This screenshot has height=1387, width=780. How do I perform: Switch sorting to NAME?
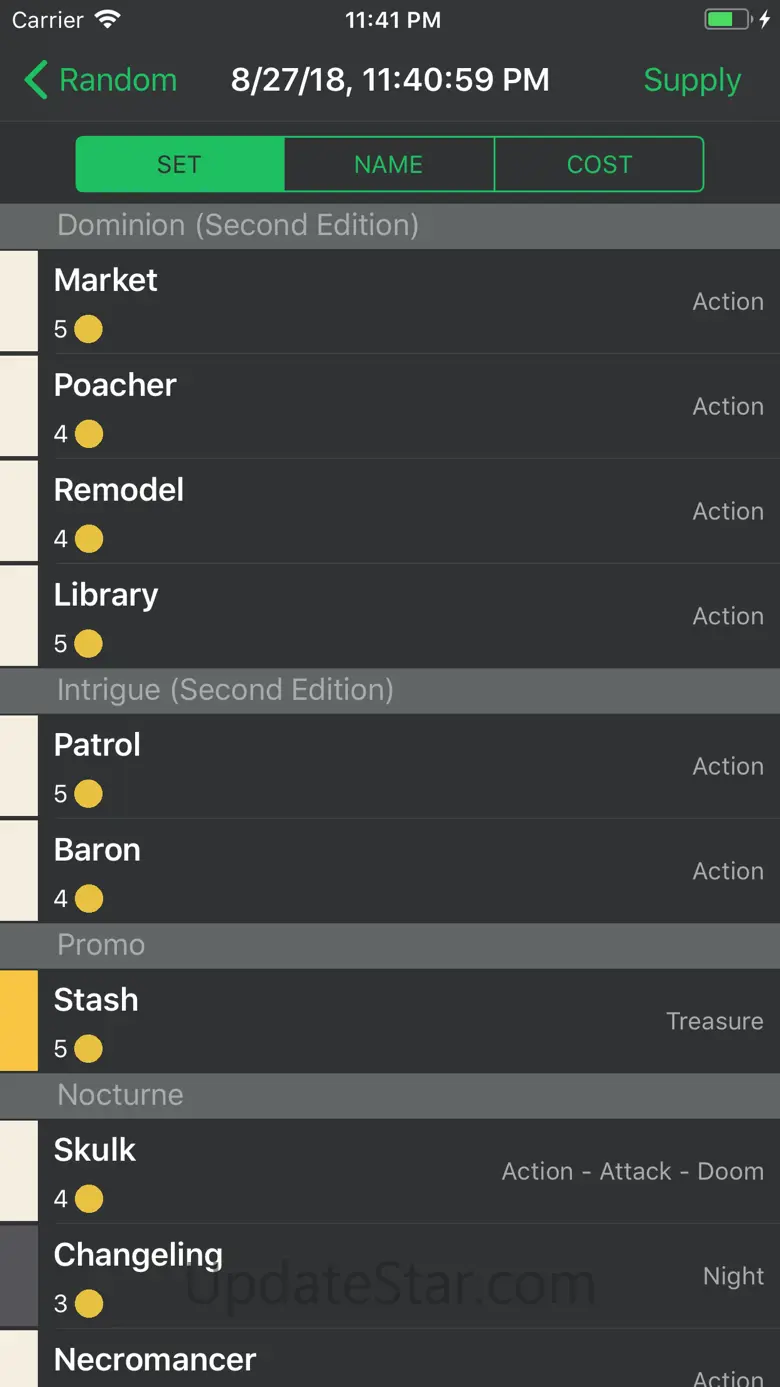[x=389, y=164]
